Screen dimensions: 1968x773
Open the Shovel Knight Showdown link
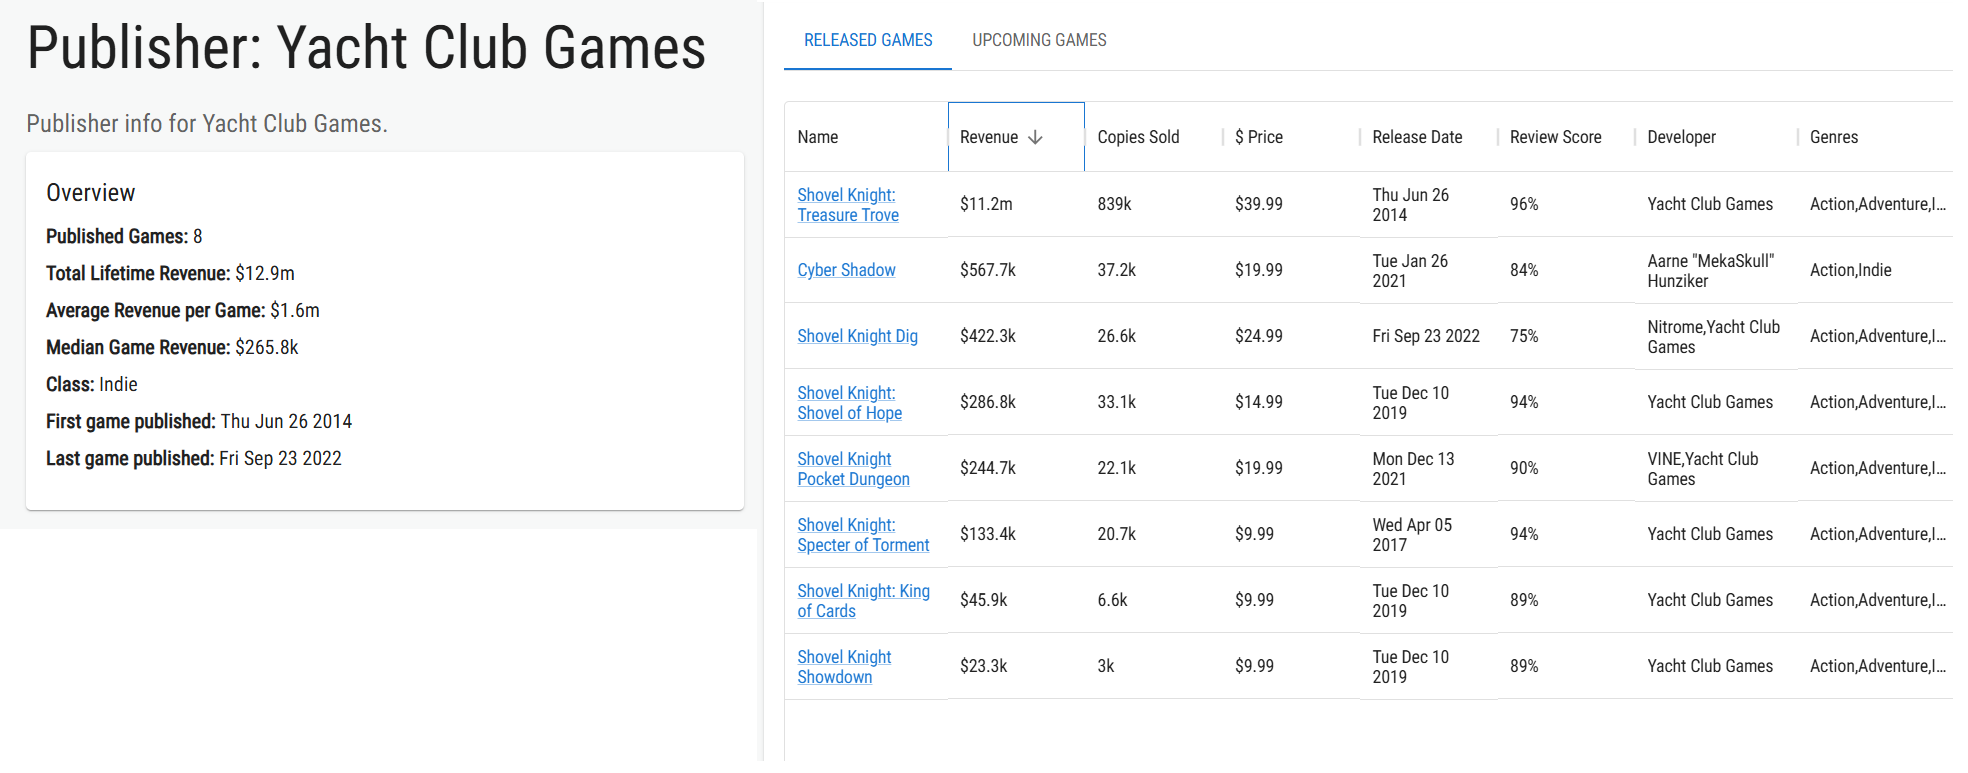(844, 666)
